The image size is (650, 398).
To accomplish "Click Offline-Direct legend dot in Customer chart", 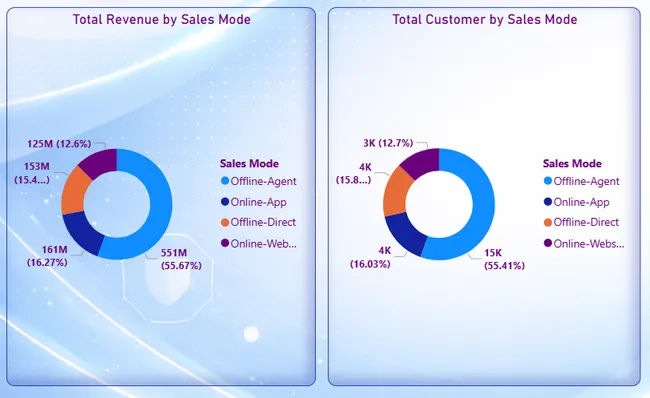I will 548,223.
